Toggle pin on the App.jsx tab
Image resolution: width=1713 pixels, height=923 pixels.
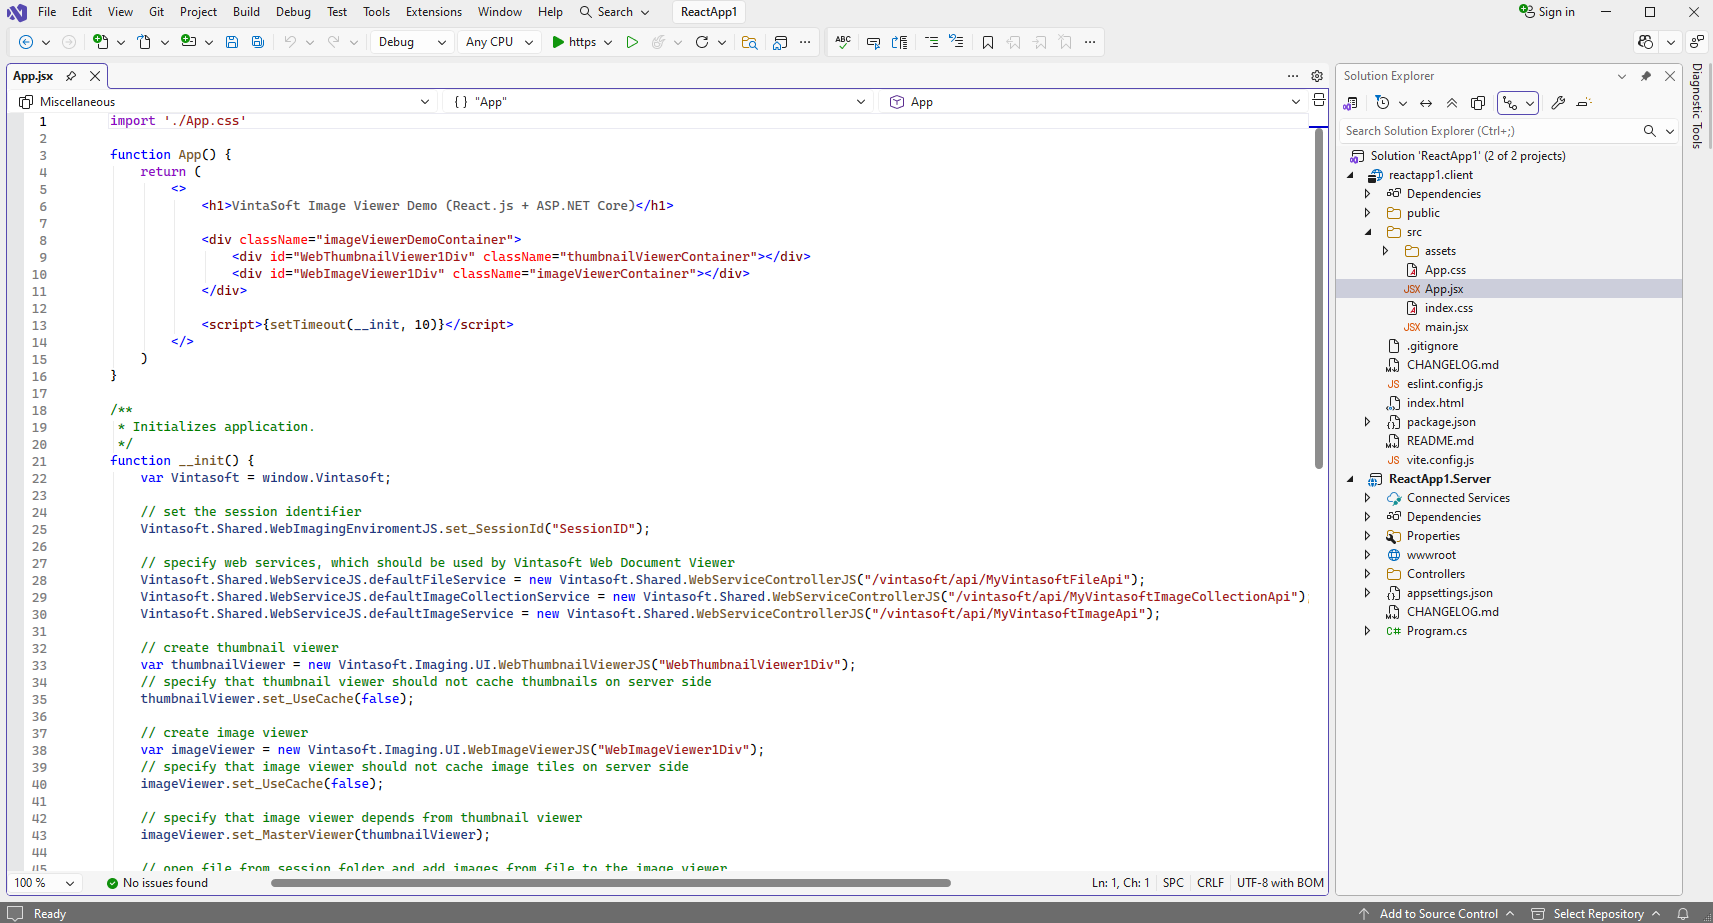(71, 76)
